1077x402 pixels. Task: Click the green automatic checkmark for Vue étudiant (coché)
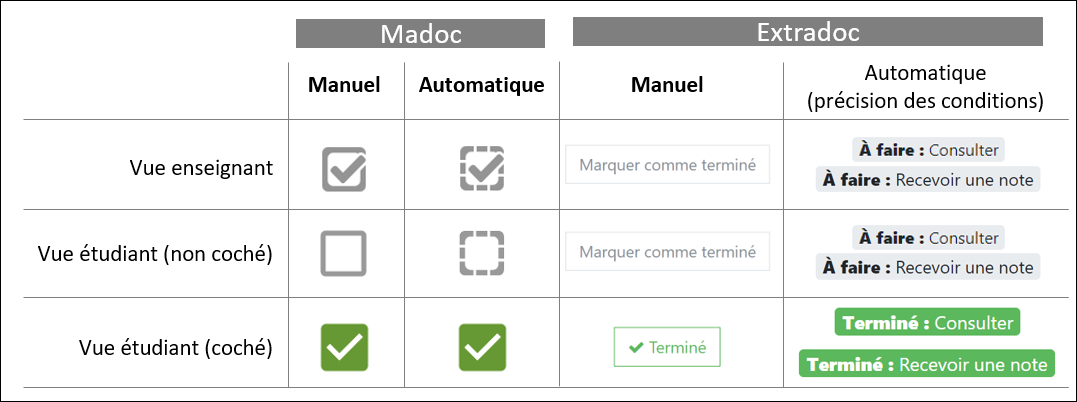[481, 347]
